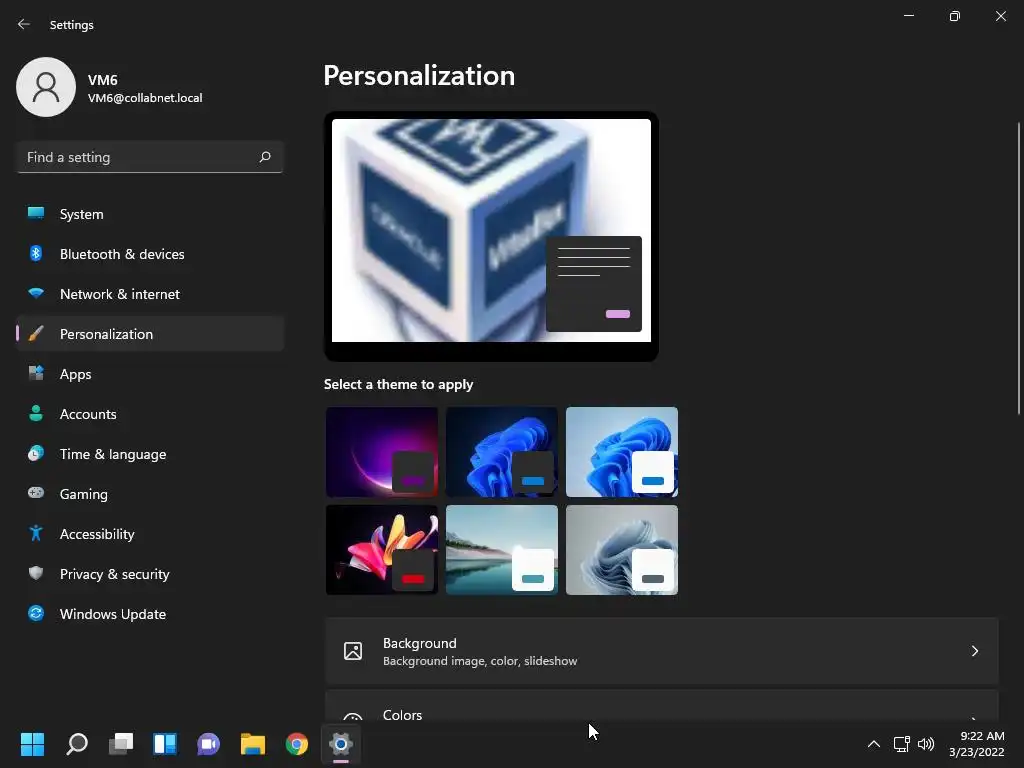Image resolution: width=1024 pixels, height=768 pixels.
Task: Click the volume speaker tray icon
Action: pos(926,744)
